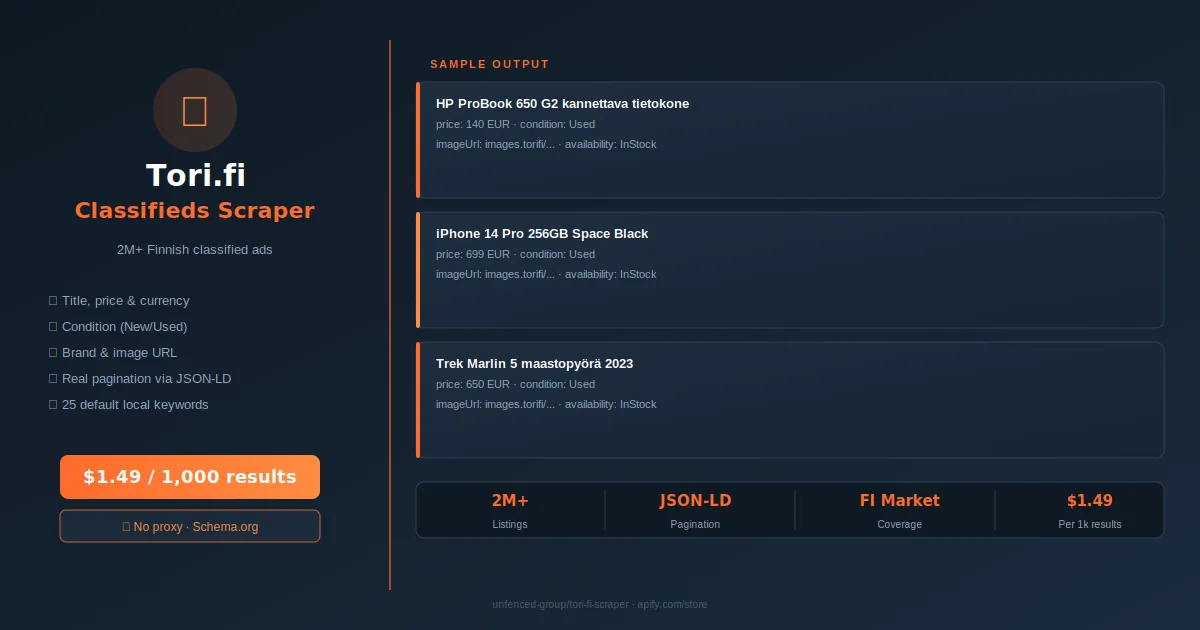Click the 'price: 140 EUR' line
The image size is (1200, 630).
515,124
